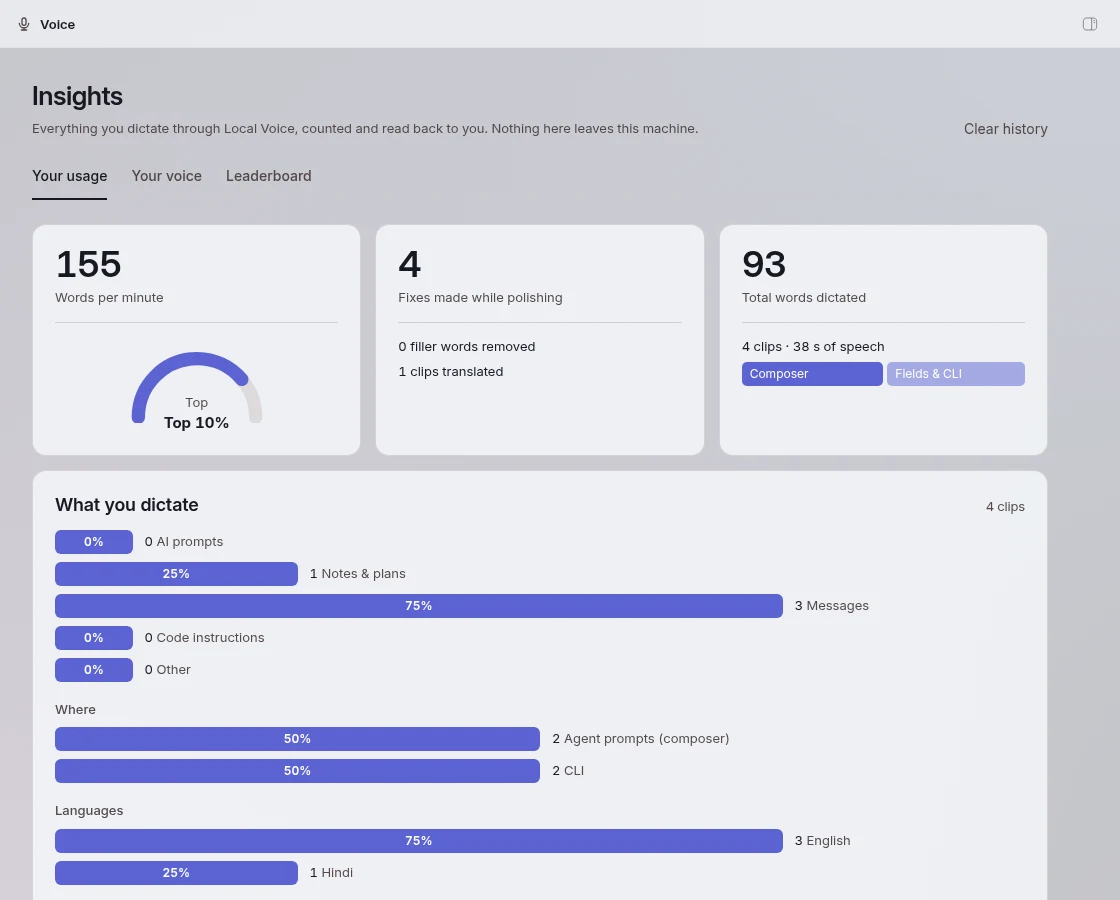Toggle the sidebar panel icon
The image size is (1120, 900).
[1089, 24]
